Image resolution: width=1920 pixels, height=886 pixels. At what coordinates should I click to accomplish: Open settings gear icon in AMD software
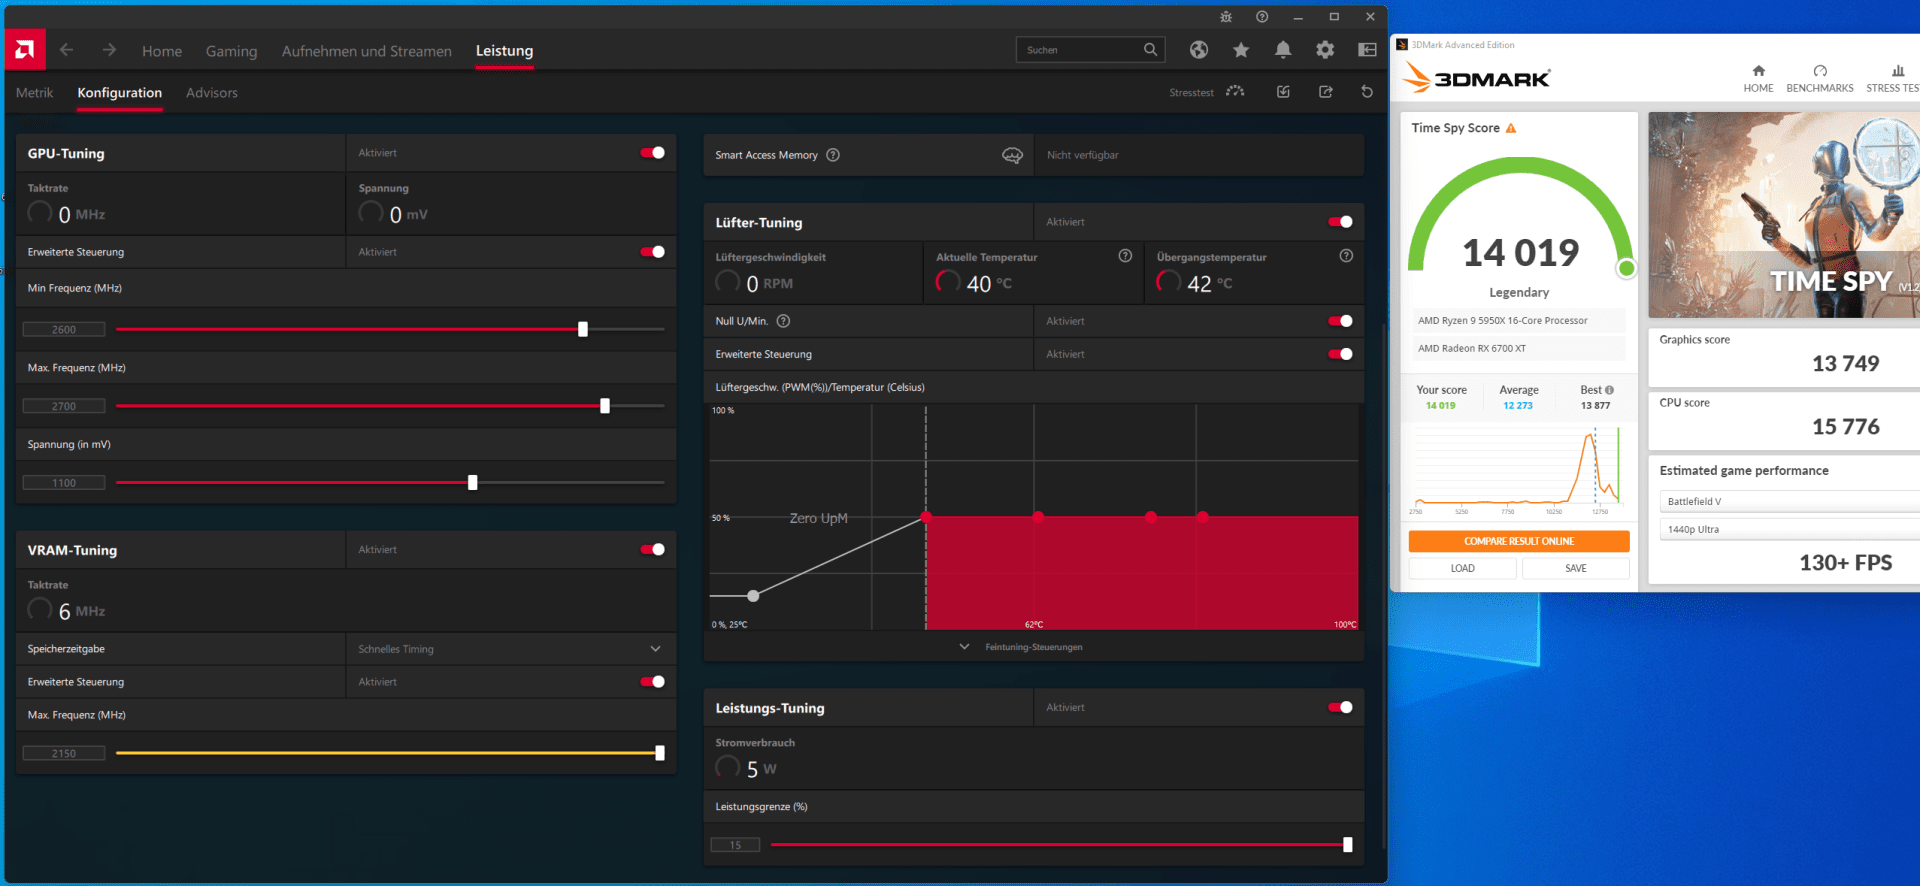tap(1325, 50)
